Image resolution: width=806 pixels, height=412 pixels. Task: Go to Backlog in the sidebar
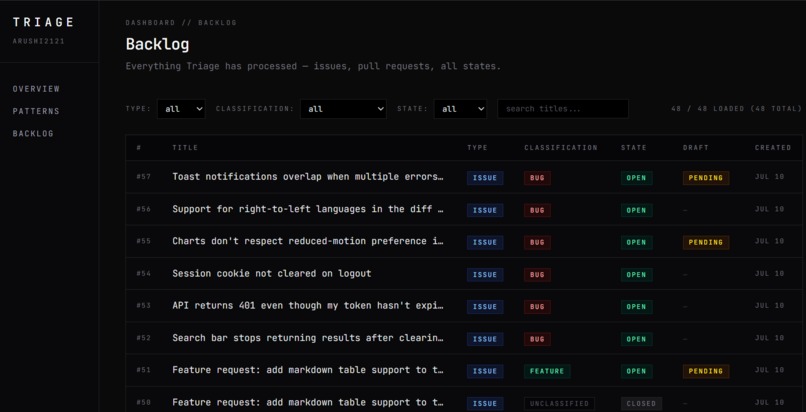pos(33,134)
